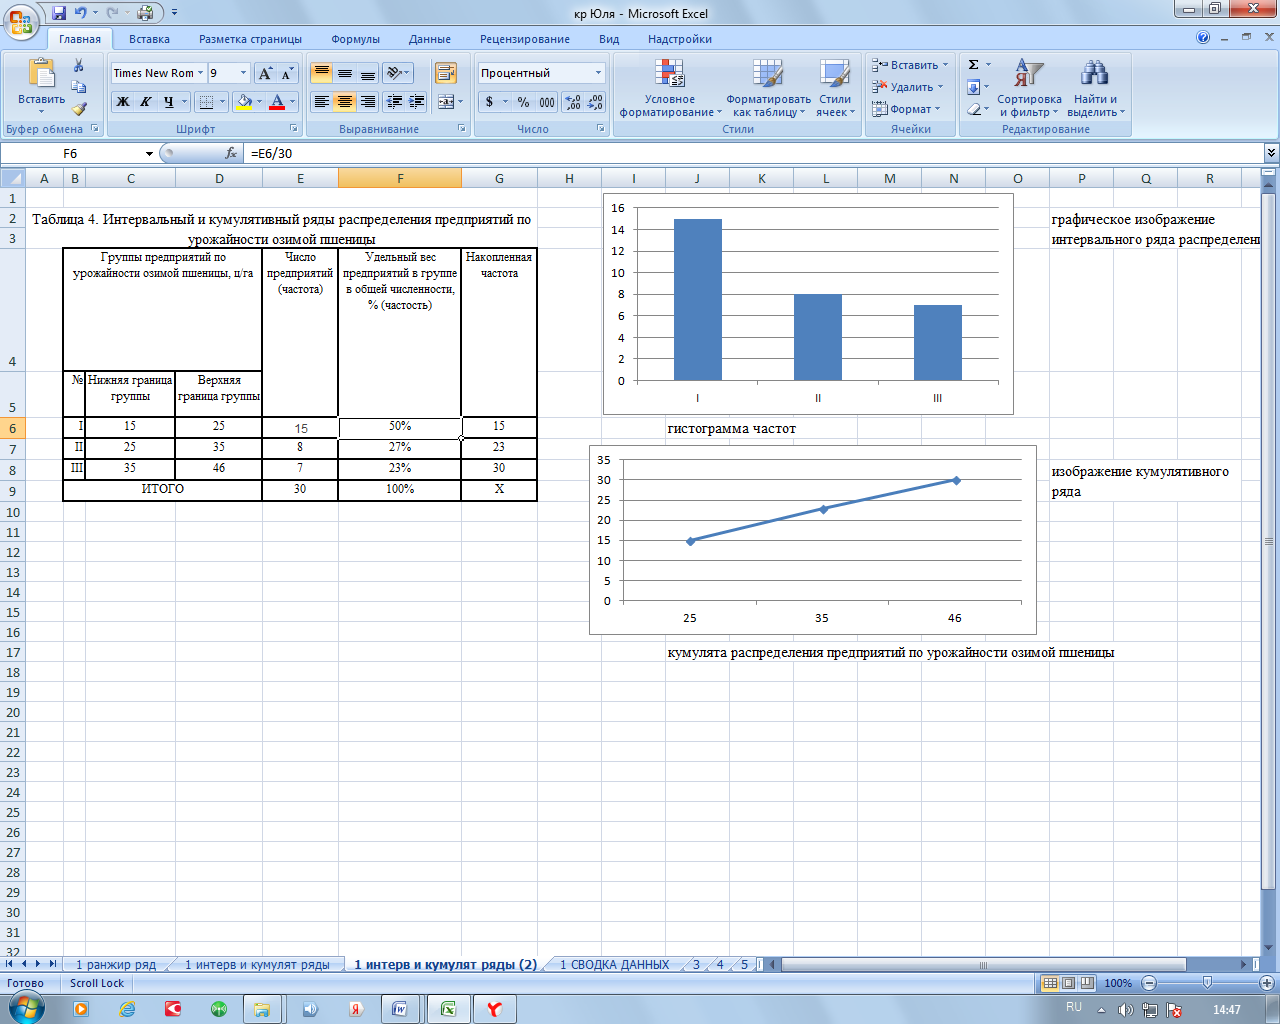Image resolution: width=1280 pixels, height=1024 pixels.
Task: Expand the formula bar with the arrow
Action: coord(1271,153)
